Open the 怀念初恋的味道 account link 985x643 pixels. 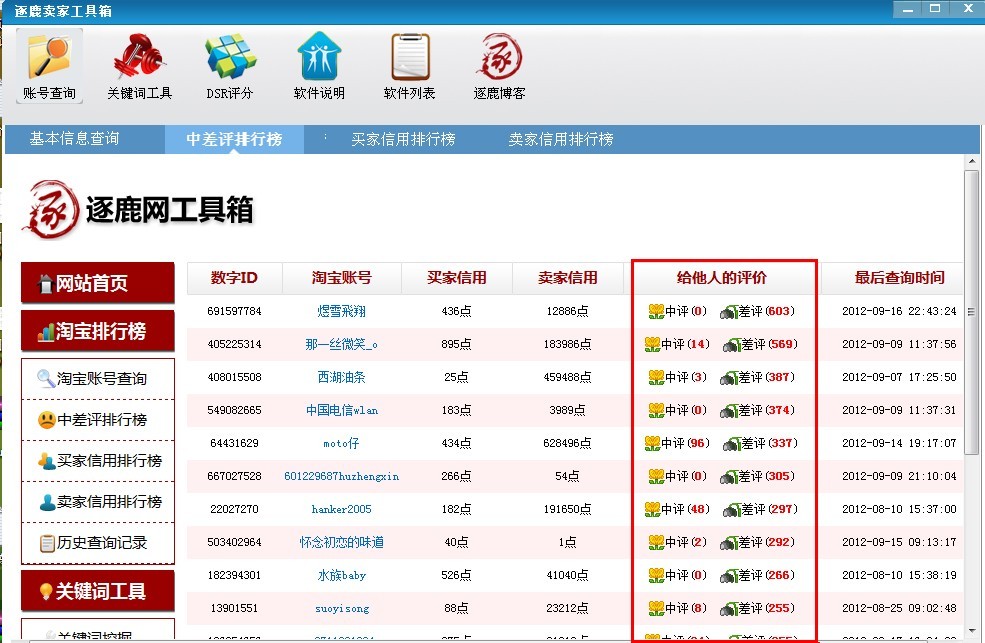click(x=342, y=542)
